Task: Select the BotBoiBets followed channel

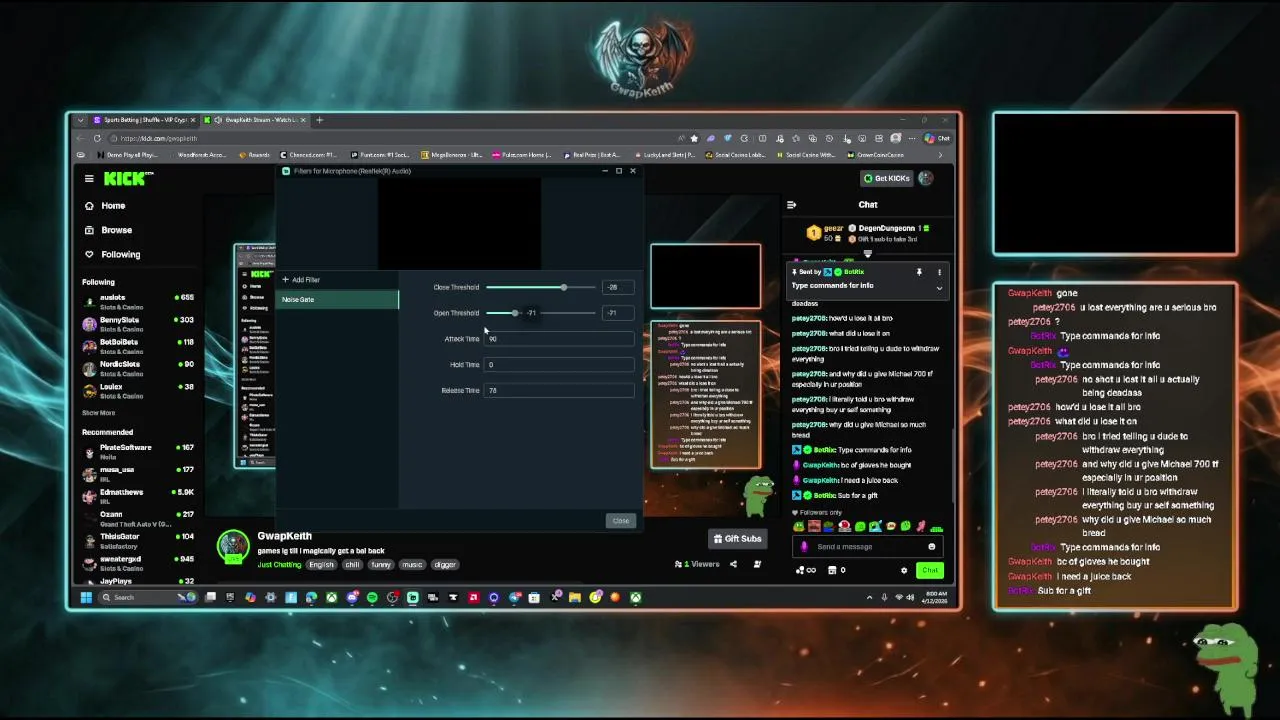Action: [138, 345]
